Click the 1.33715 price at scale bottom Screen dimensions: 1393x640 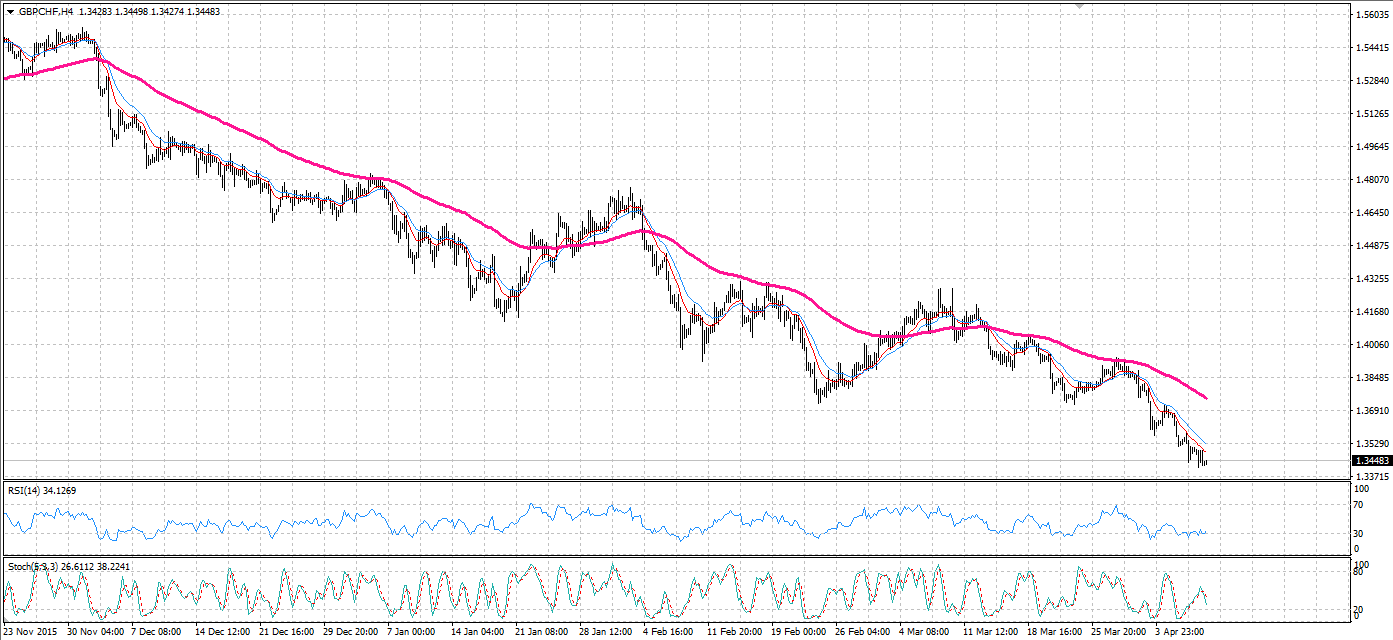(x=1370, y=477)
